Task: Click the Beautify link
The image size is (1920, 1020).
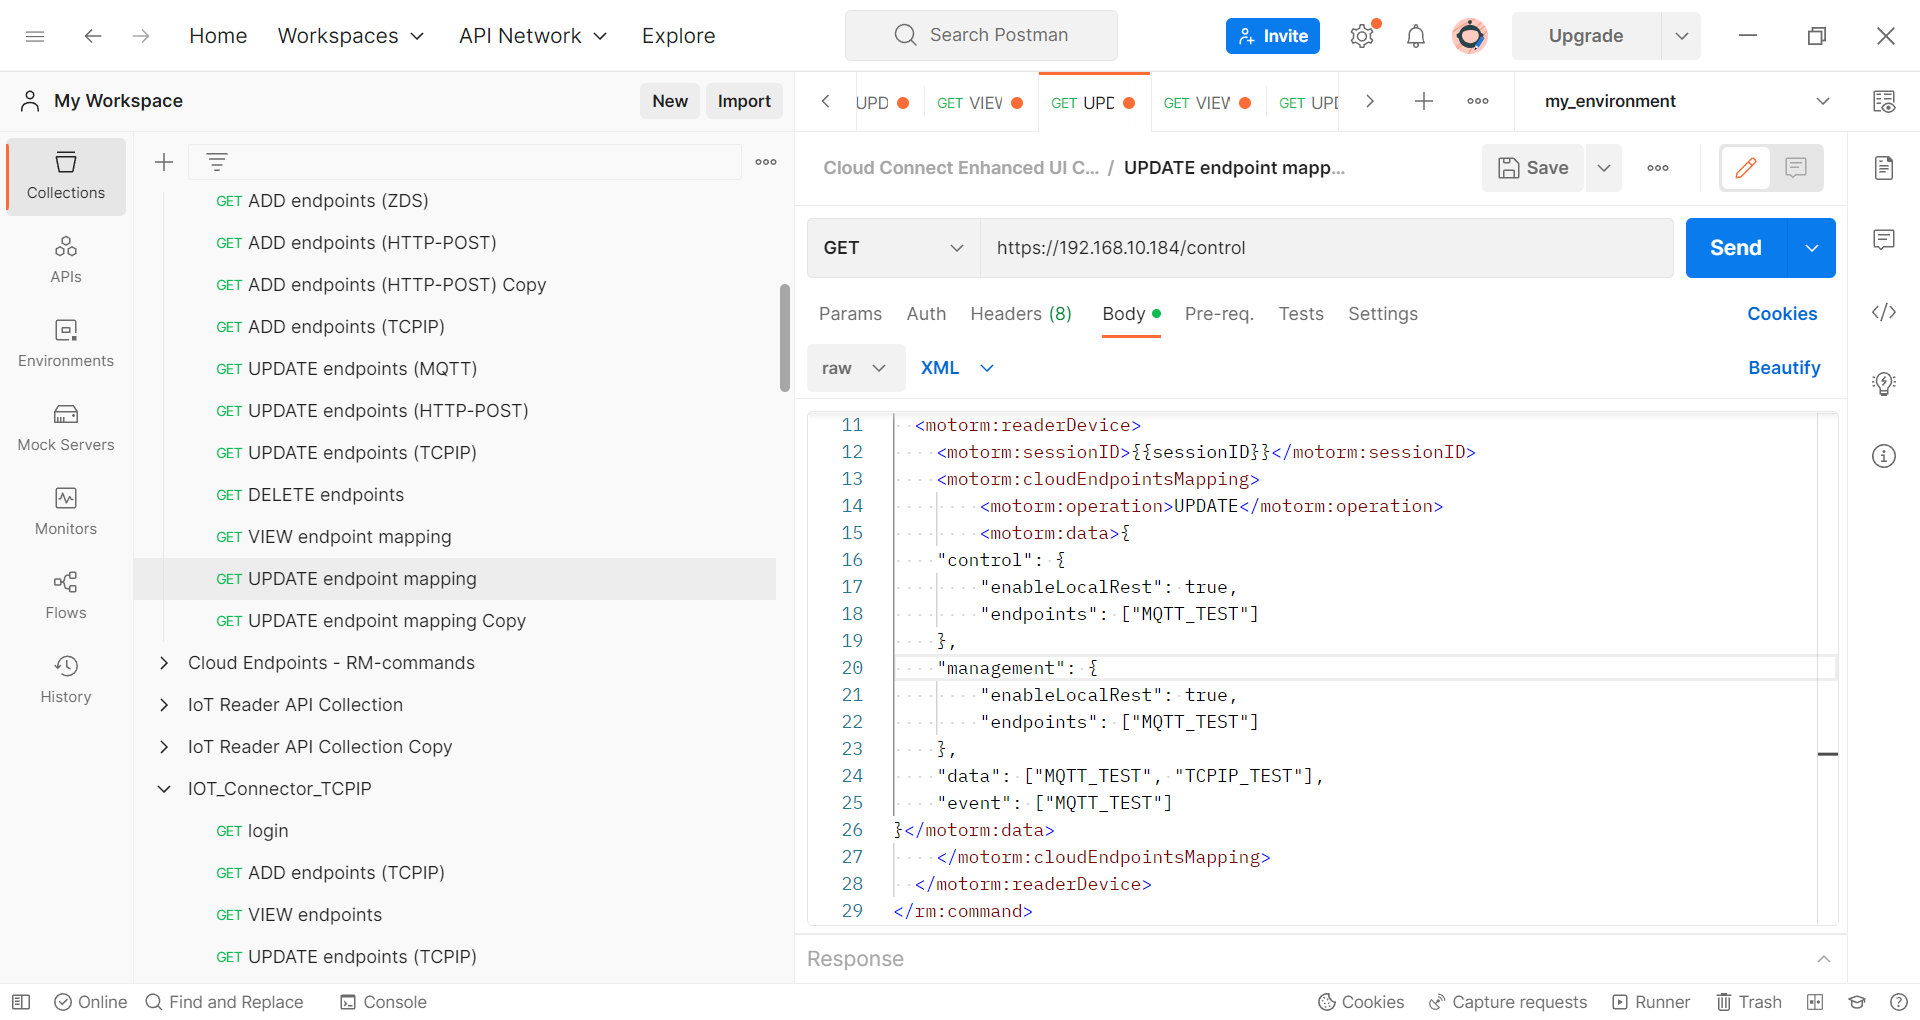Action: pyautogui.click(x=1784, y=368)
